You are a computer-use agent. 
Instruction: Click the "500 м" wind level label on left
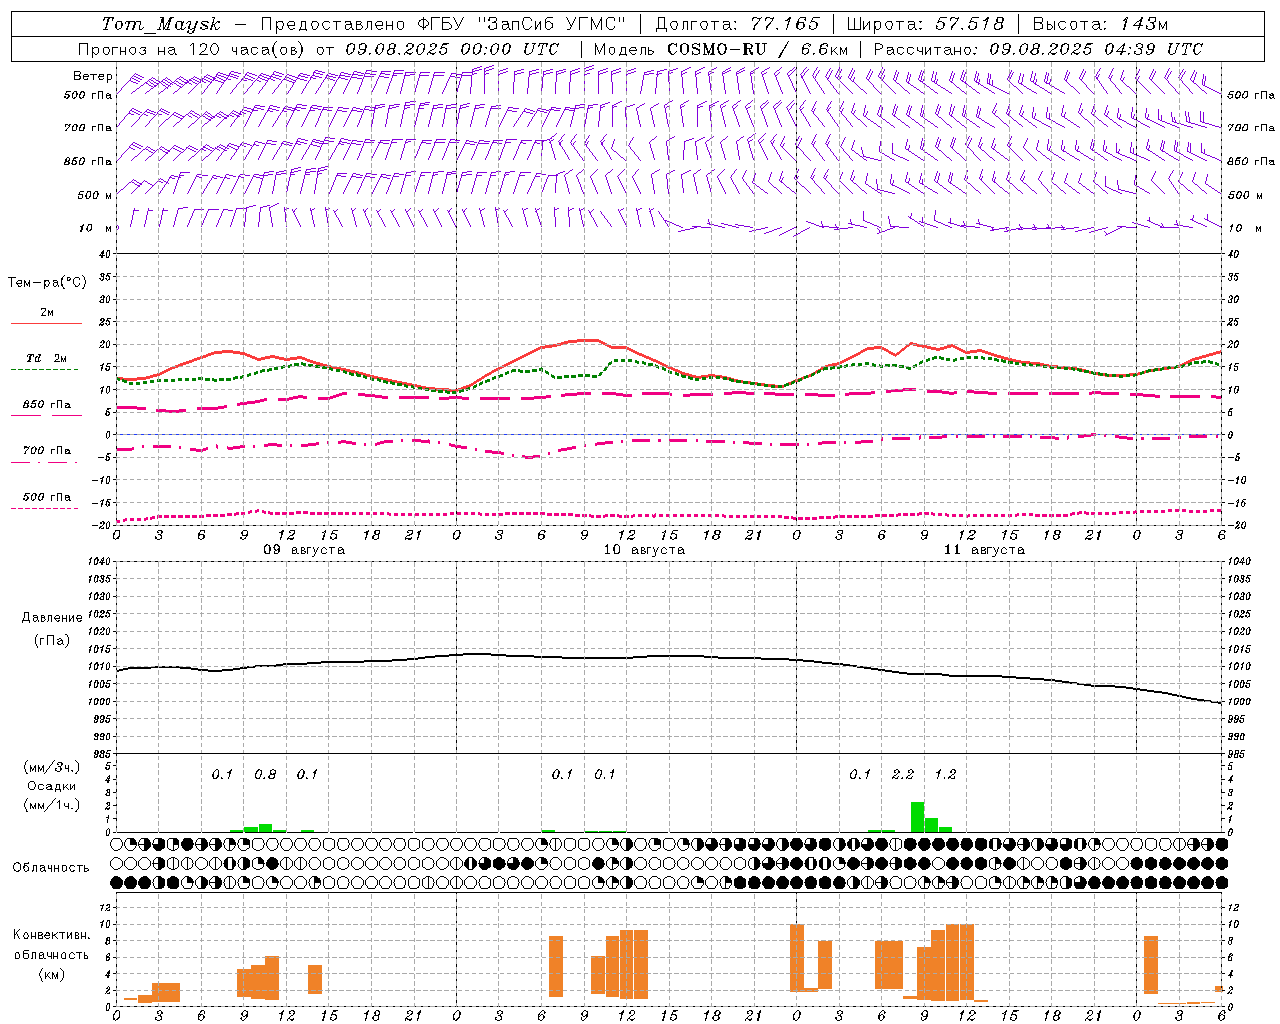click(x=95, y=195)
